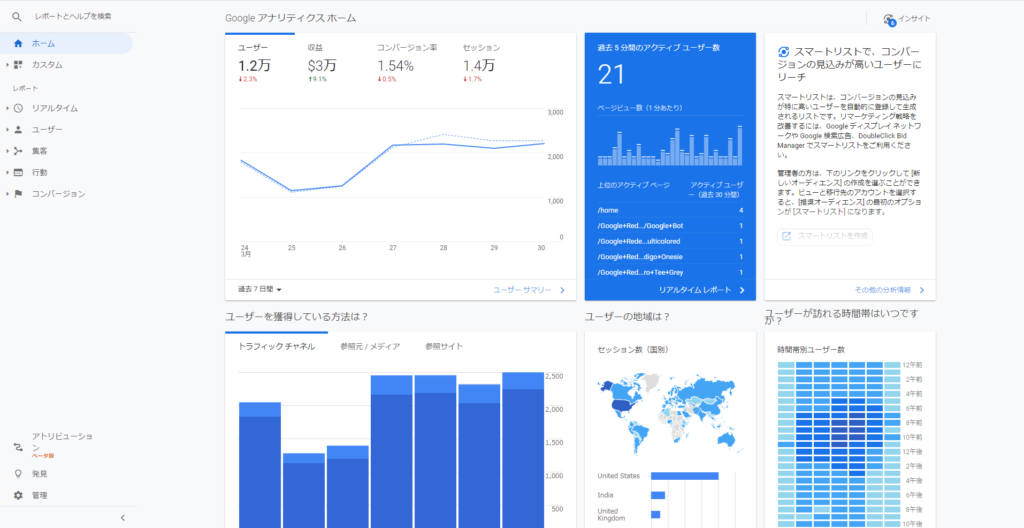
Task: Expand the 行動 section arrow
Action: (7, 173)
